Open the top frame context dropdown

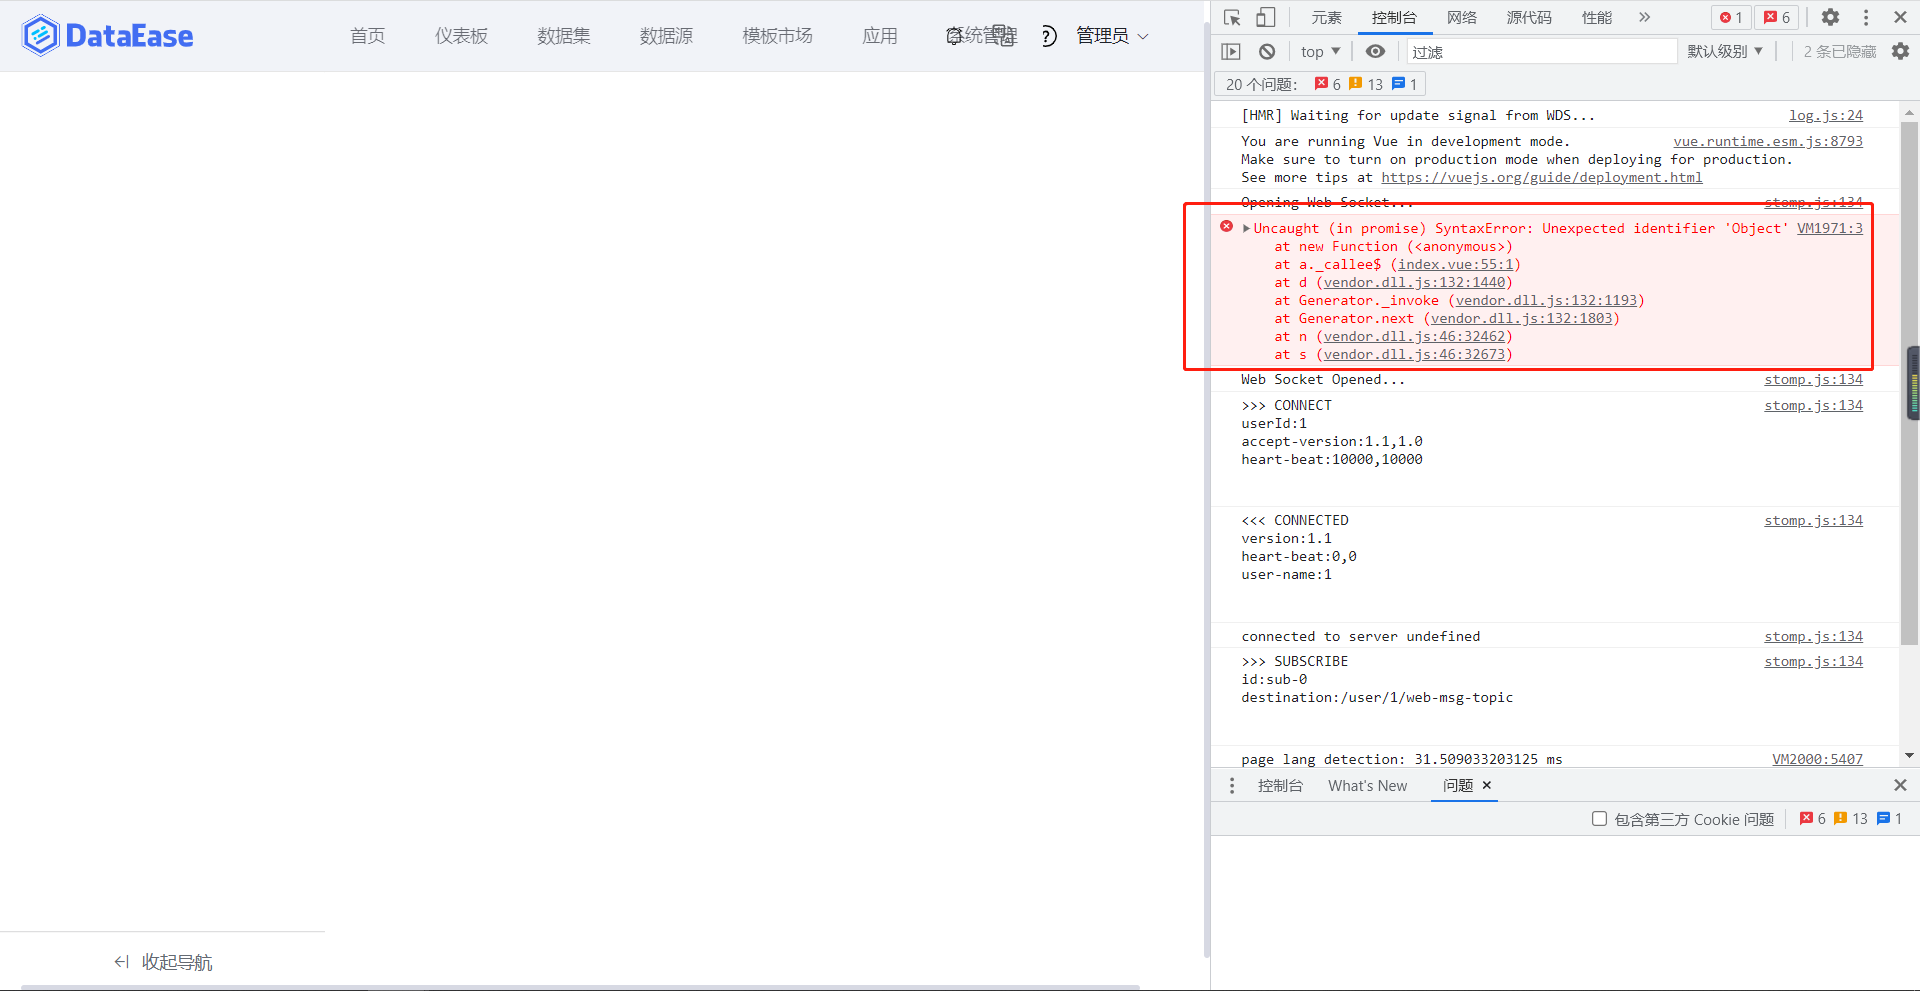pos(1319,51)
